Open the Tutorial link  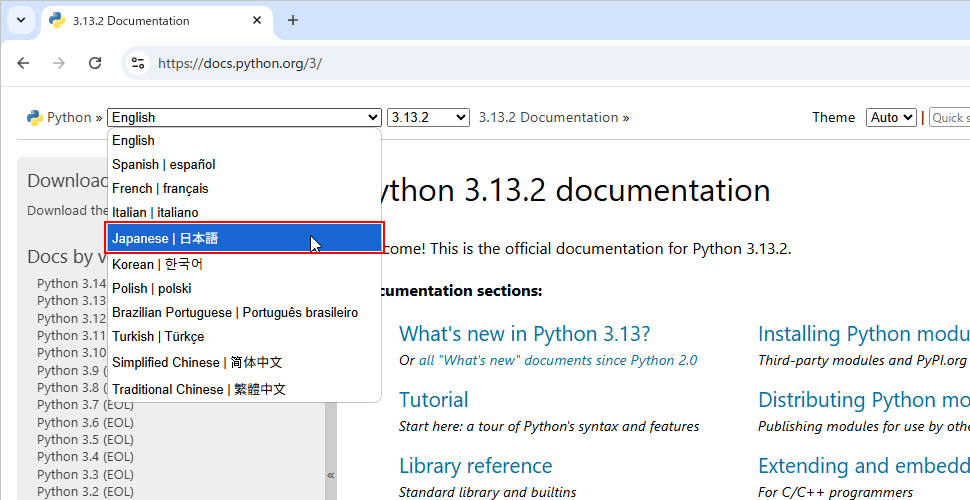434,400
